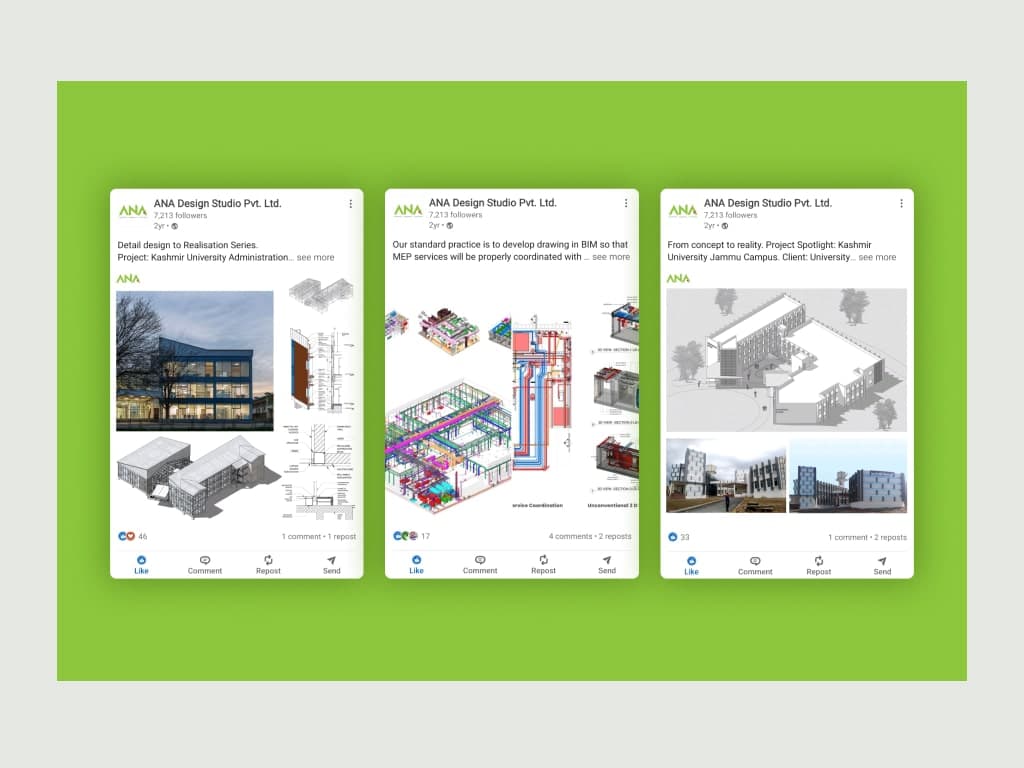Click 'Our standard practice is to develop' text
The image size is (1024, 768).
point(462,244)
